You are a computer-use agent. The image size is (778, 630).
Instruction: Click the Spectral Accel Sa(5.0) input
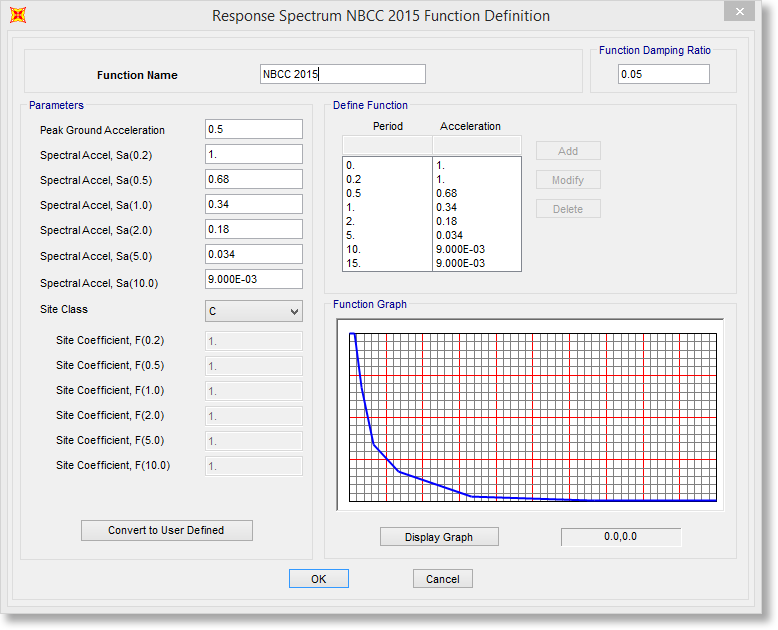pos(254,254)
